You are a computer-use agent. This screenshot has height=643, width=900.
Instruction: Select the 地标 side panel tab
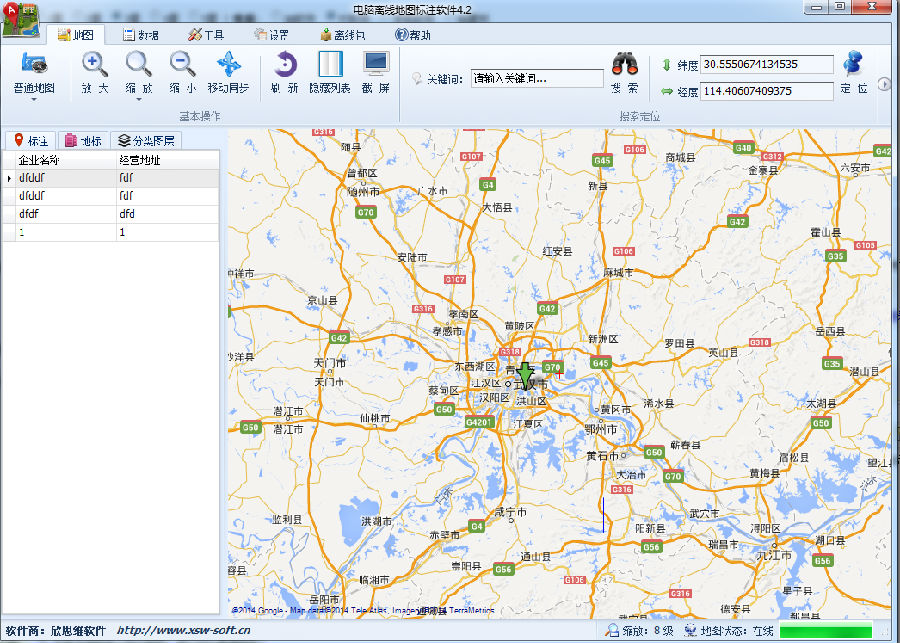click(x=83, y=141)
